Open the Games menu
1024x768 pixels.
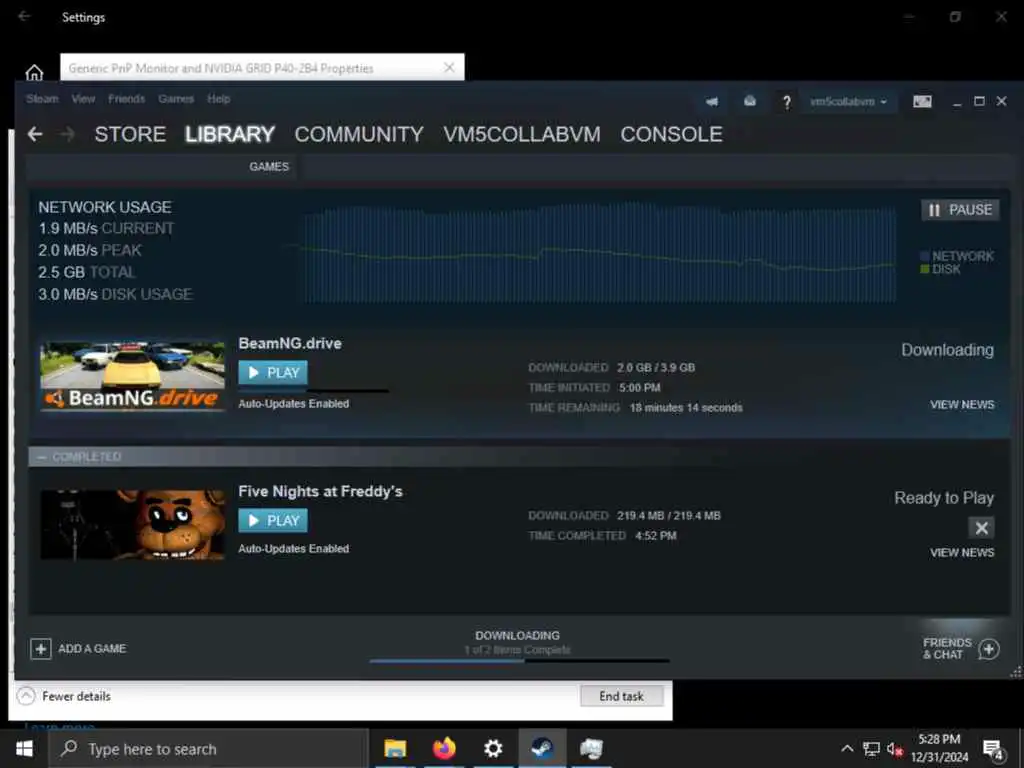[x=176, y=99]
